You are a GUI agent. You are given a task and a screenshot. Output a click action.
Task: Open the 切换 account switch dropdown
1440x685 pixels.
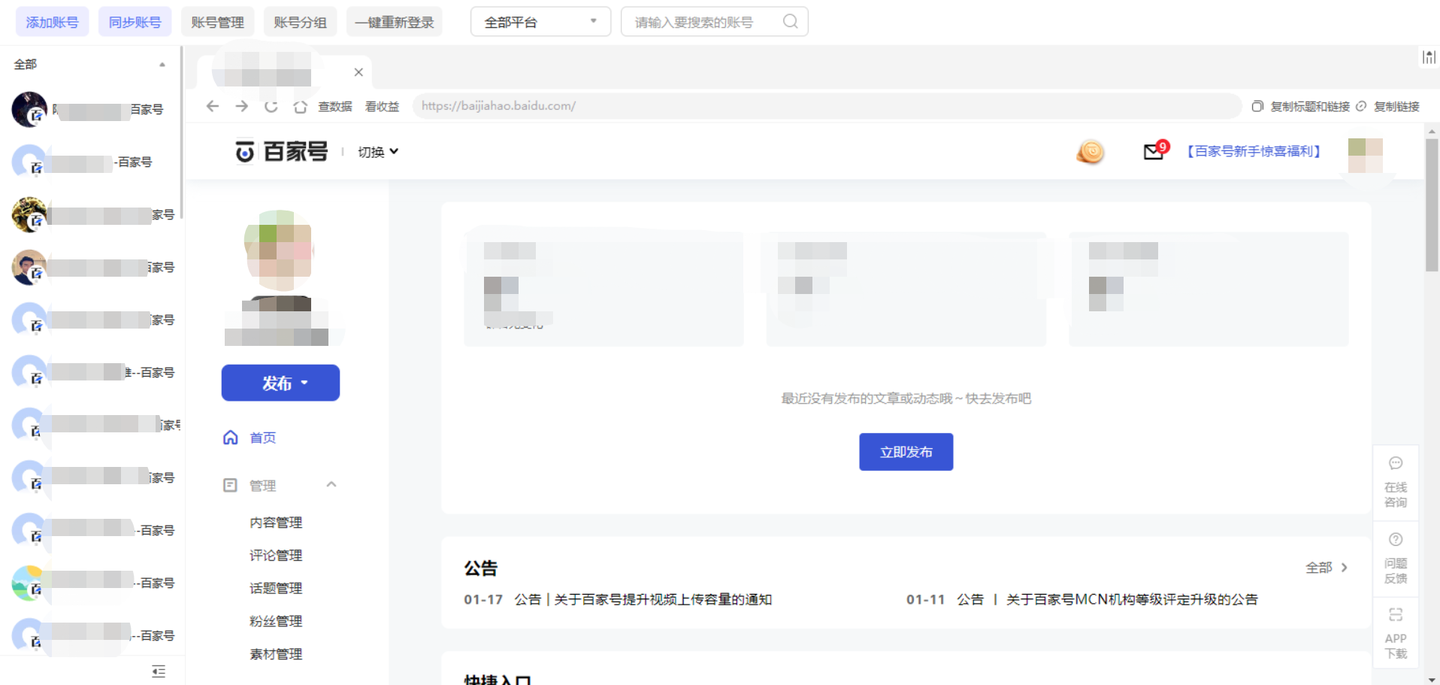coord(376,151)
